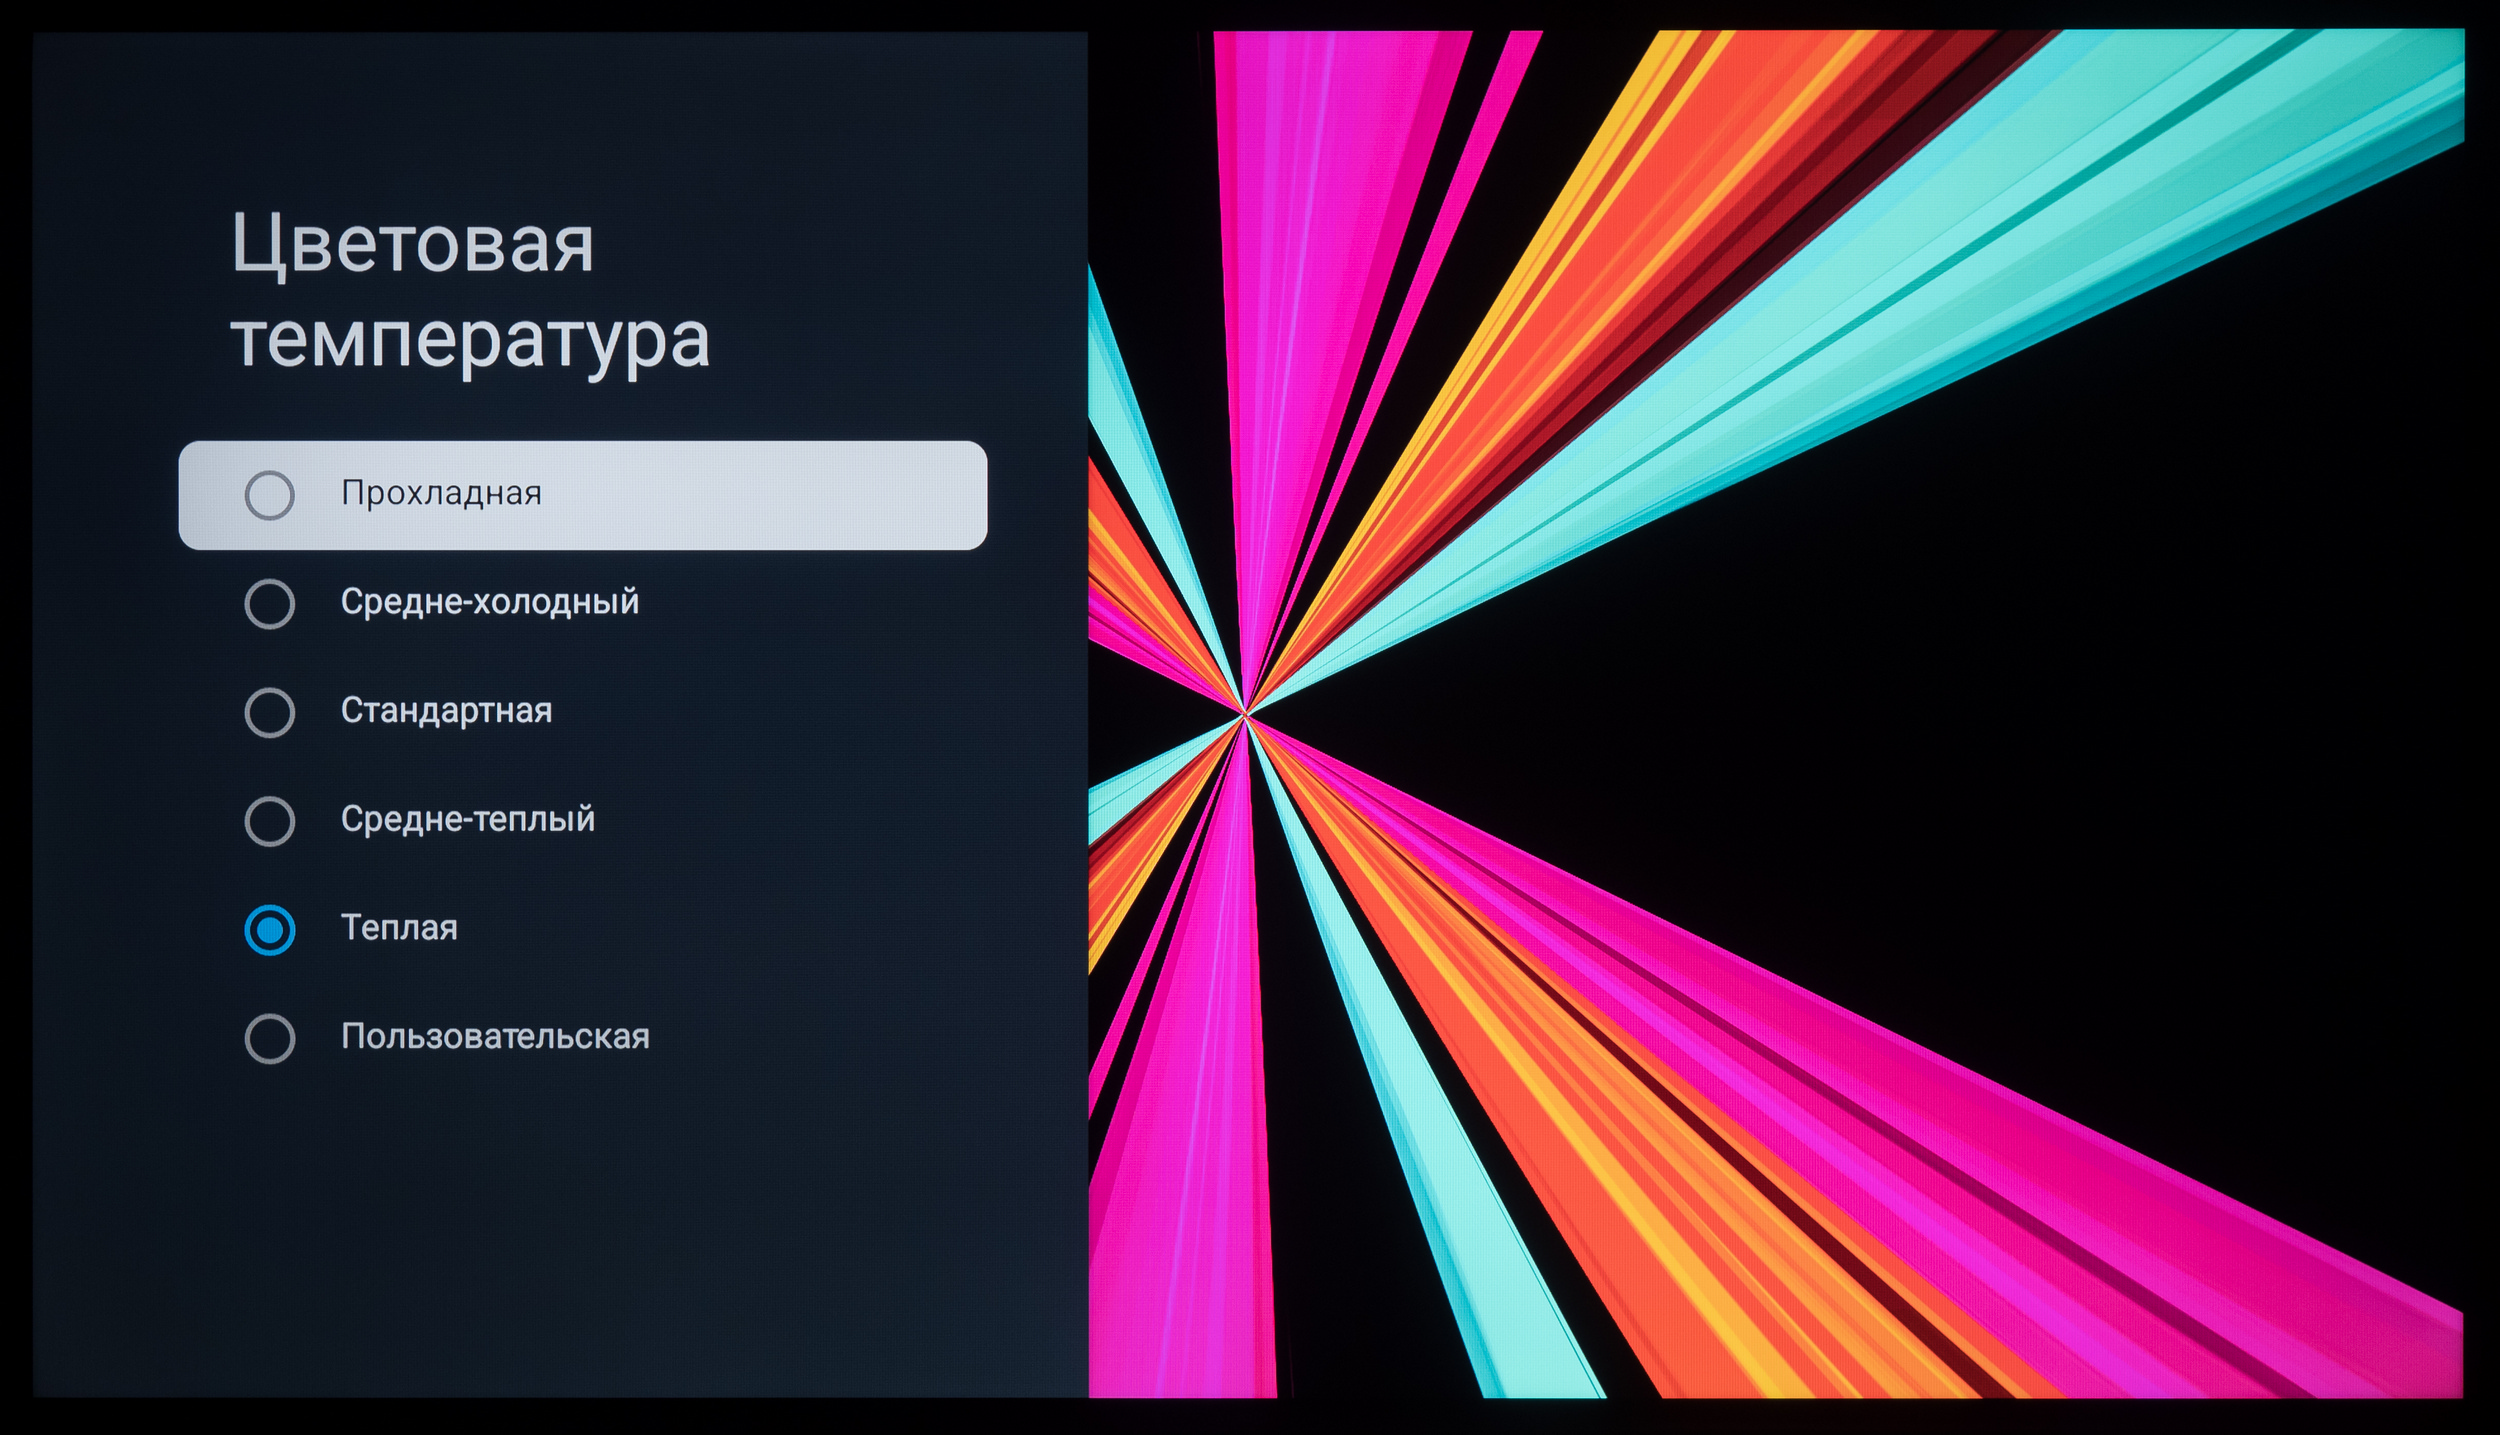The image size is (2500, 1435).
Task: Click the Средне-холодный text label
Action: pyautogui.click(x=489, y=602)
